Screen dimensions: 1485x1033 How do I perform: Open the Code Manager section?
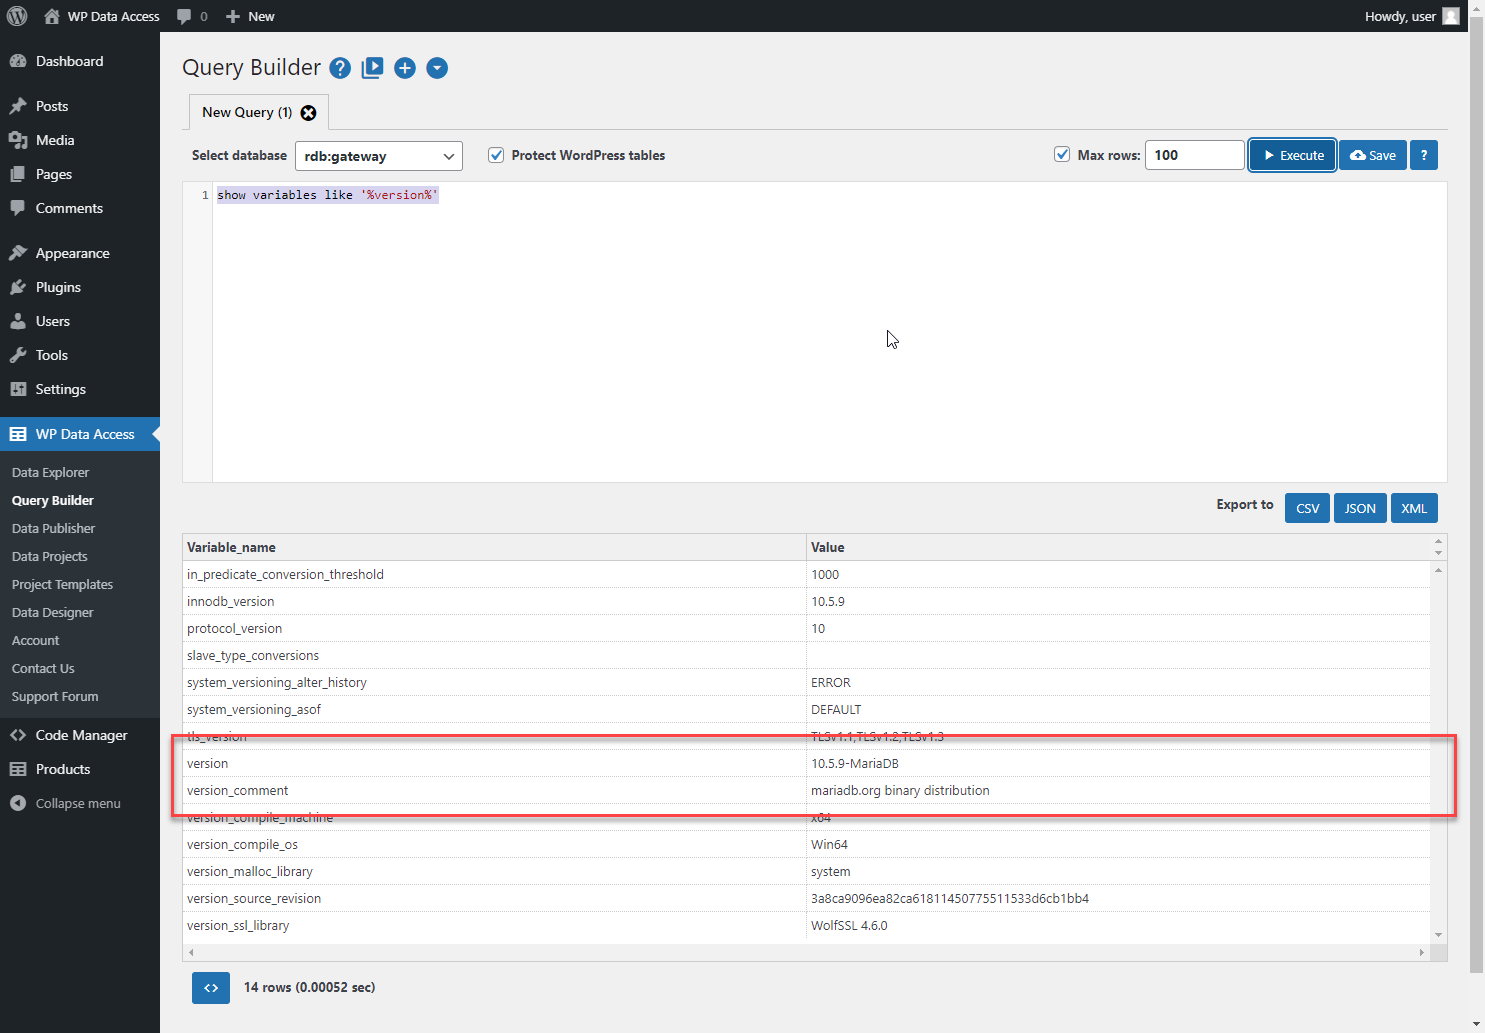[80, 735]
